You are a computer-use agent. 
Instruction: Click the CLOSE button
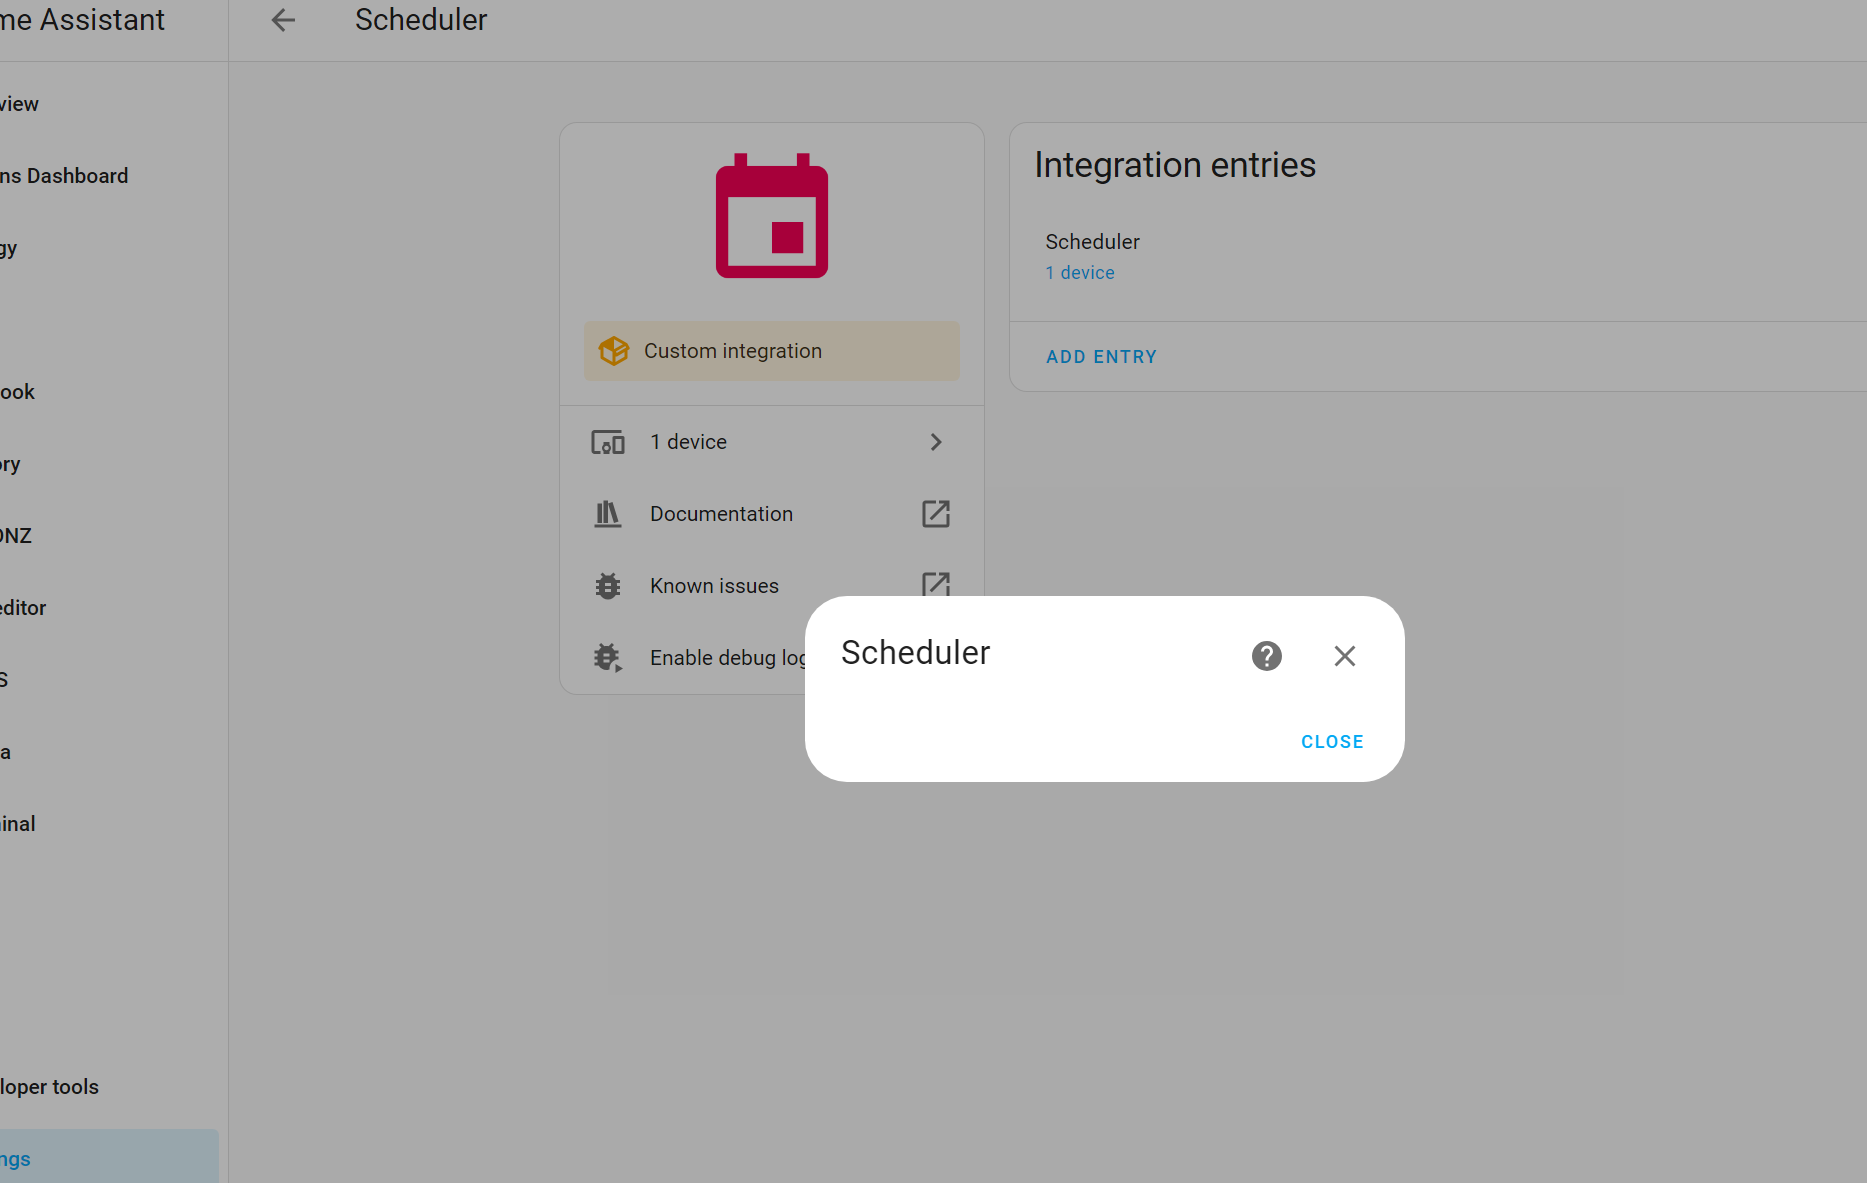tap(1331, 741)
